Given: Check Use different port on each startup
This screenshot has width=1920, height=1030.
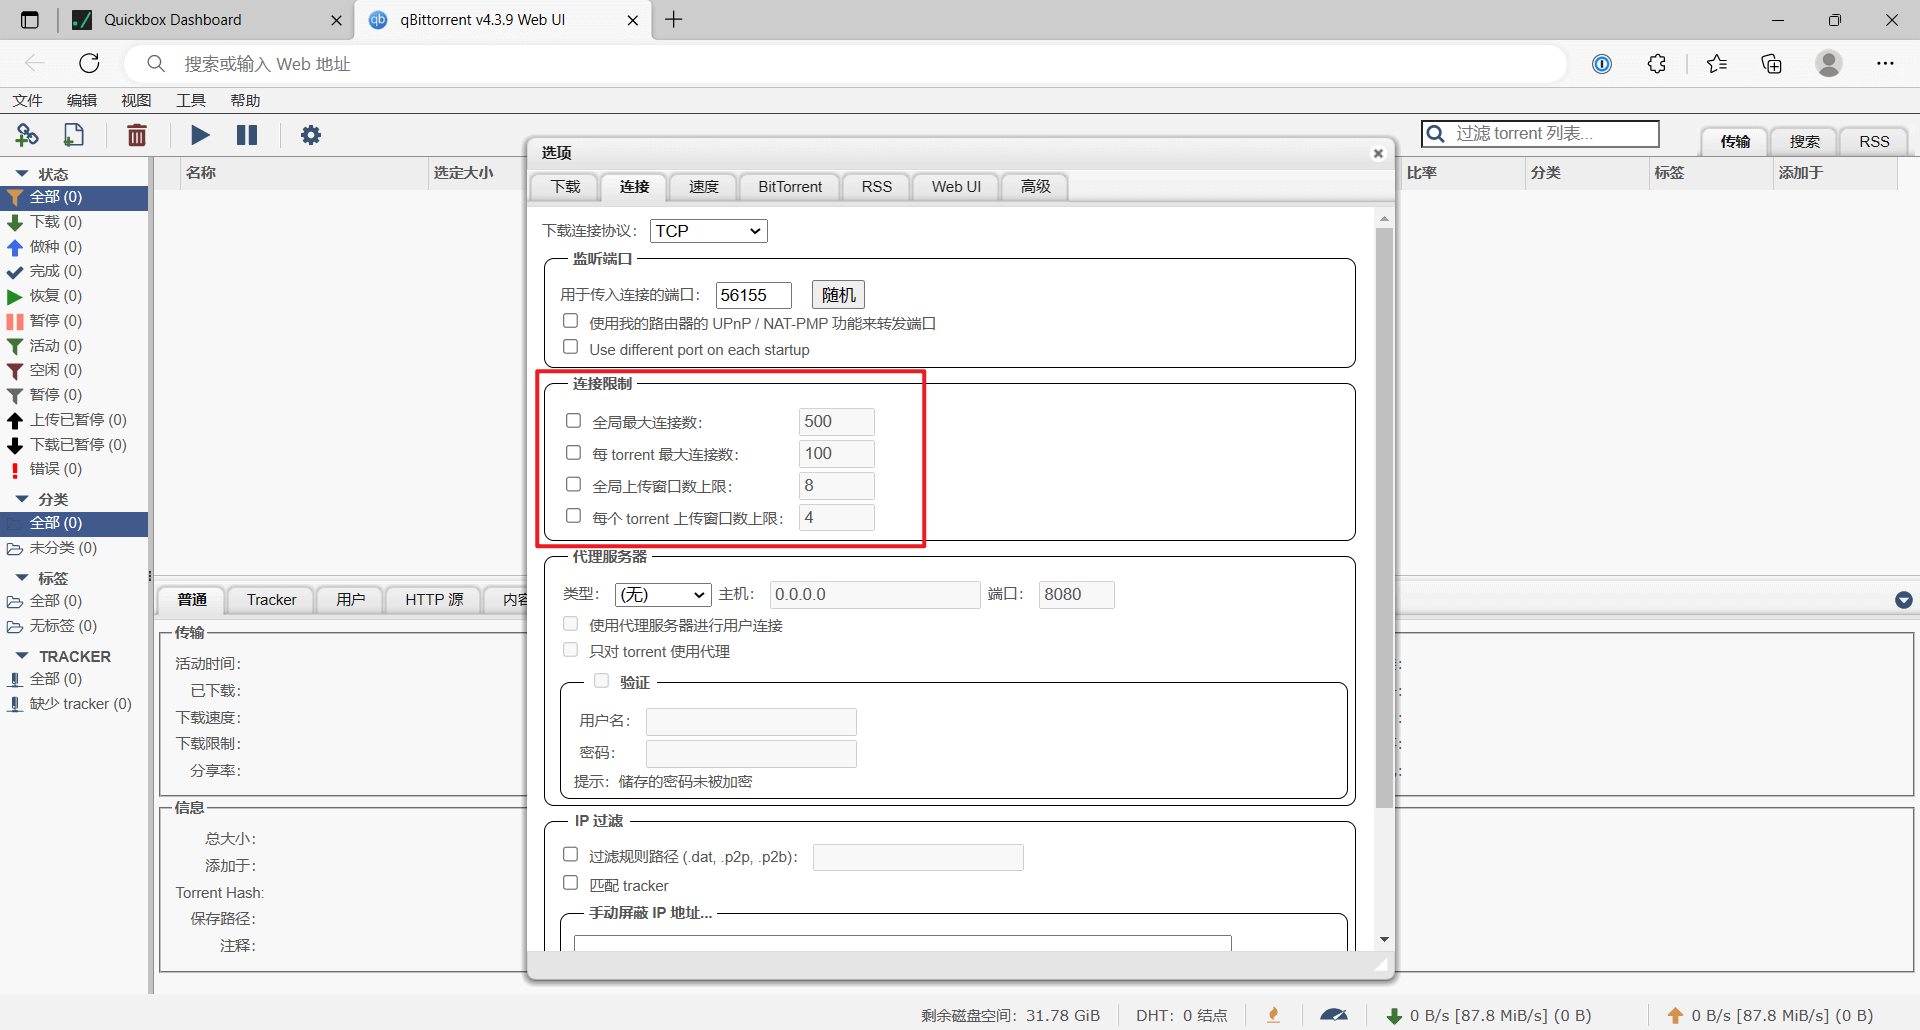Looking at the screenshot, I should [571, 347].
